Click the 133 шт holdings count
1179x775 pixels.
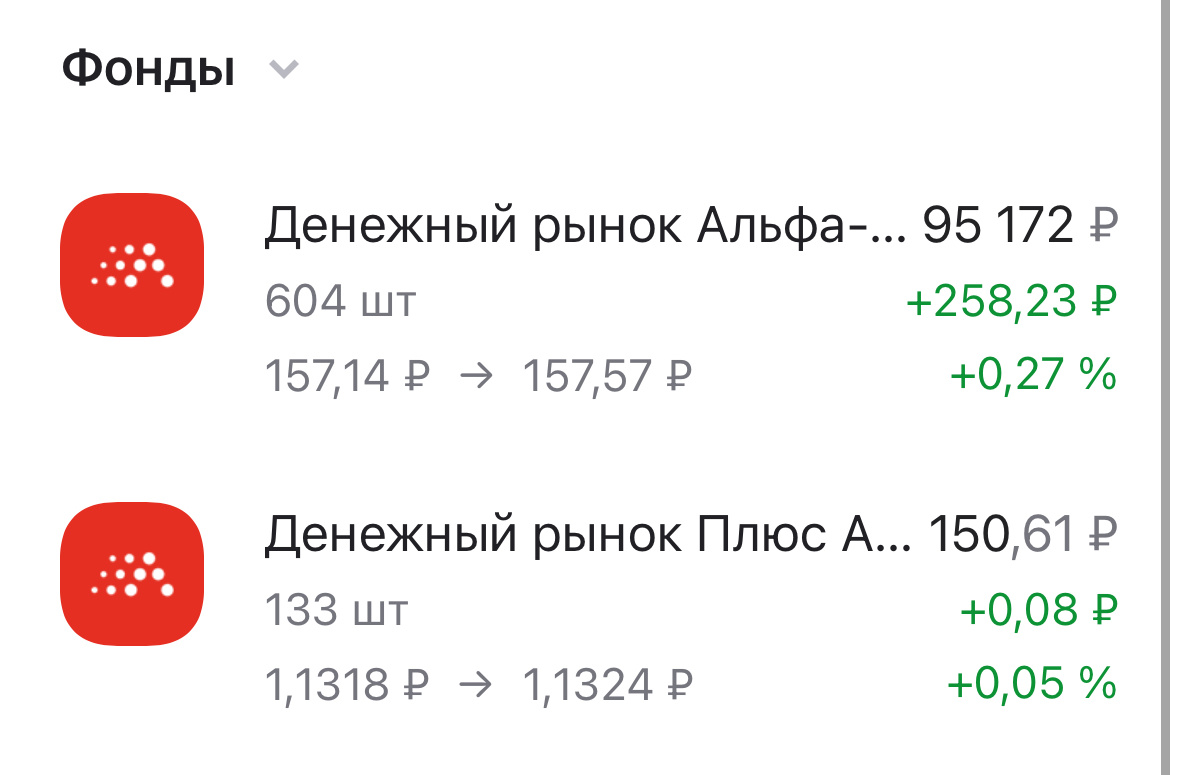pyautogui.click(x=335, y=610)
